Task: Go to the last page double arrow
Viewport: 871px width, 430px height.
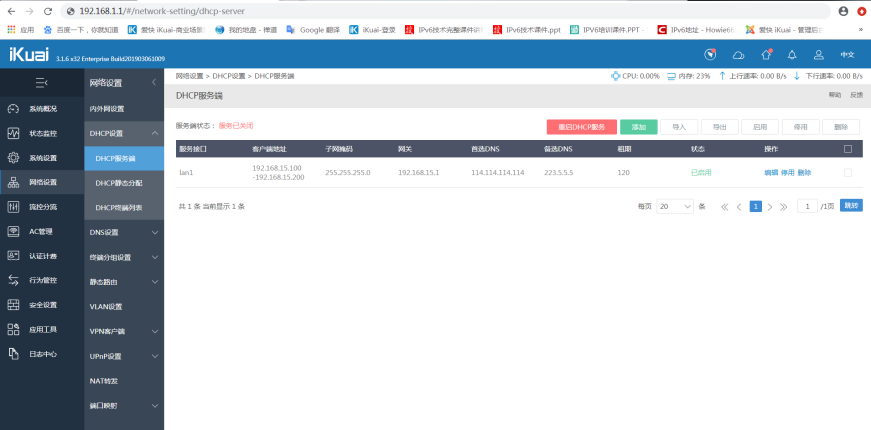Action: point(784,207)
